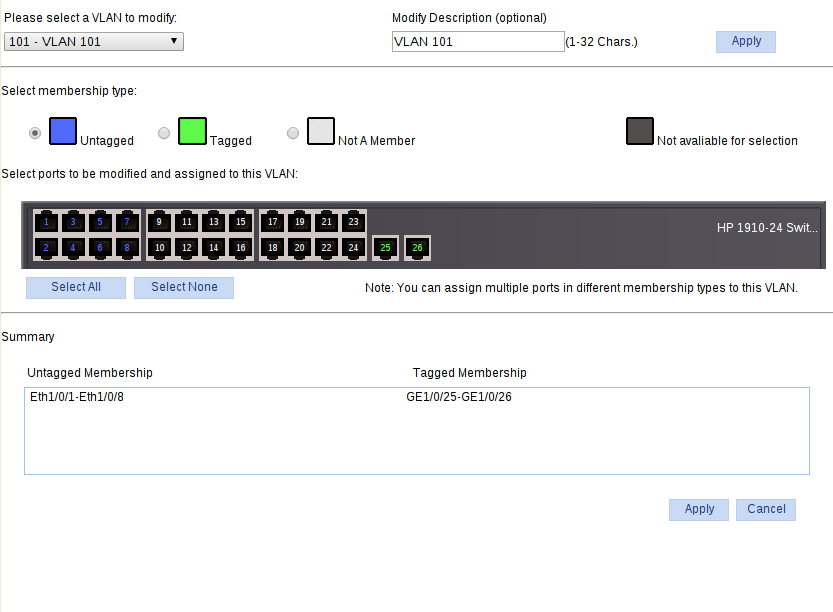Pick port 7 on the switch panel
This screenshot has height=612, width=833.
pyautogui.click(x=127, y=222)
